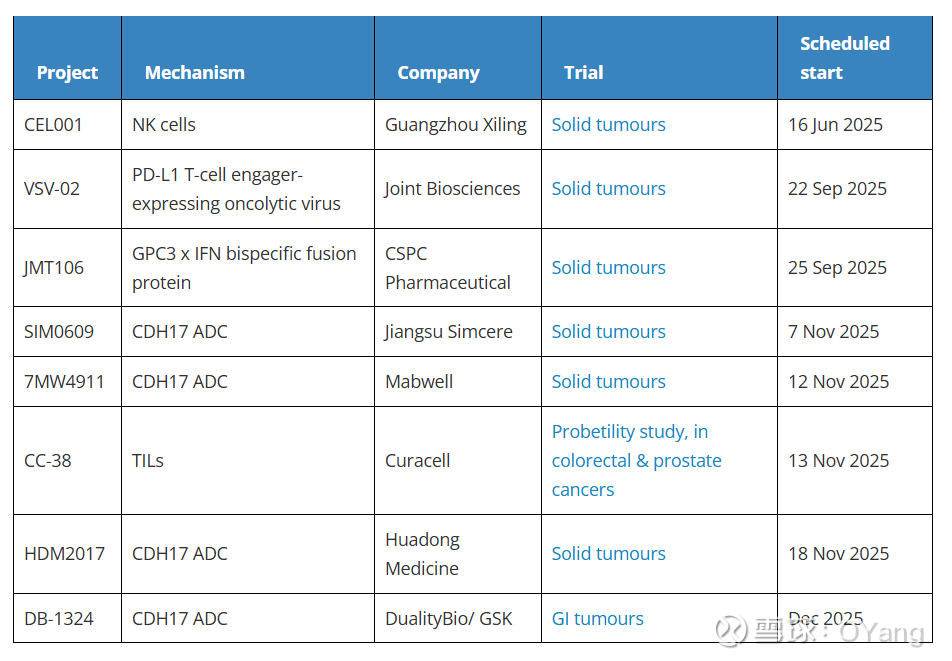Click the 16 Jun 2025 date cell

[835, 125]
